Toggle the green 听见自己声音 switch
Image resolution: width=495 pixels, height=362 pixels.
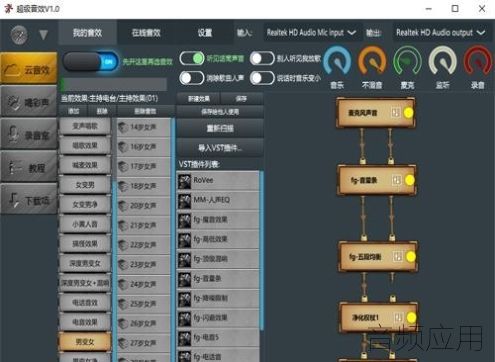coord(192,59)
